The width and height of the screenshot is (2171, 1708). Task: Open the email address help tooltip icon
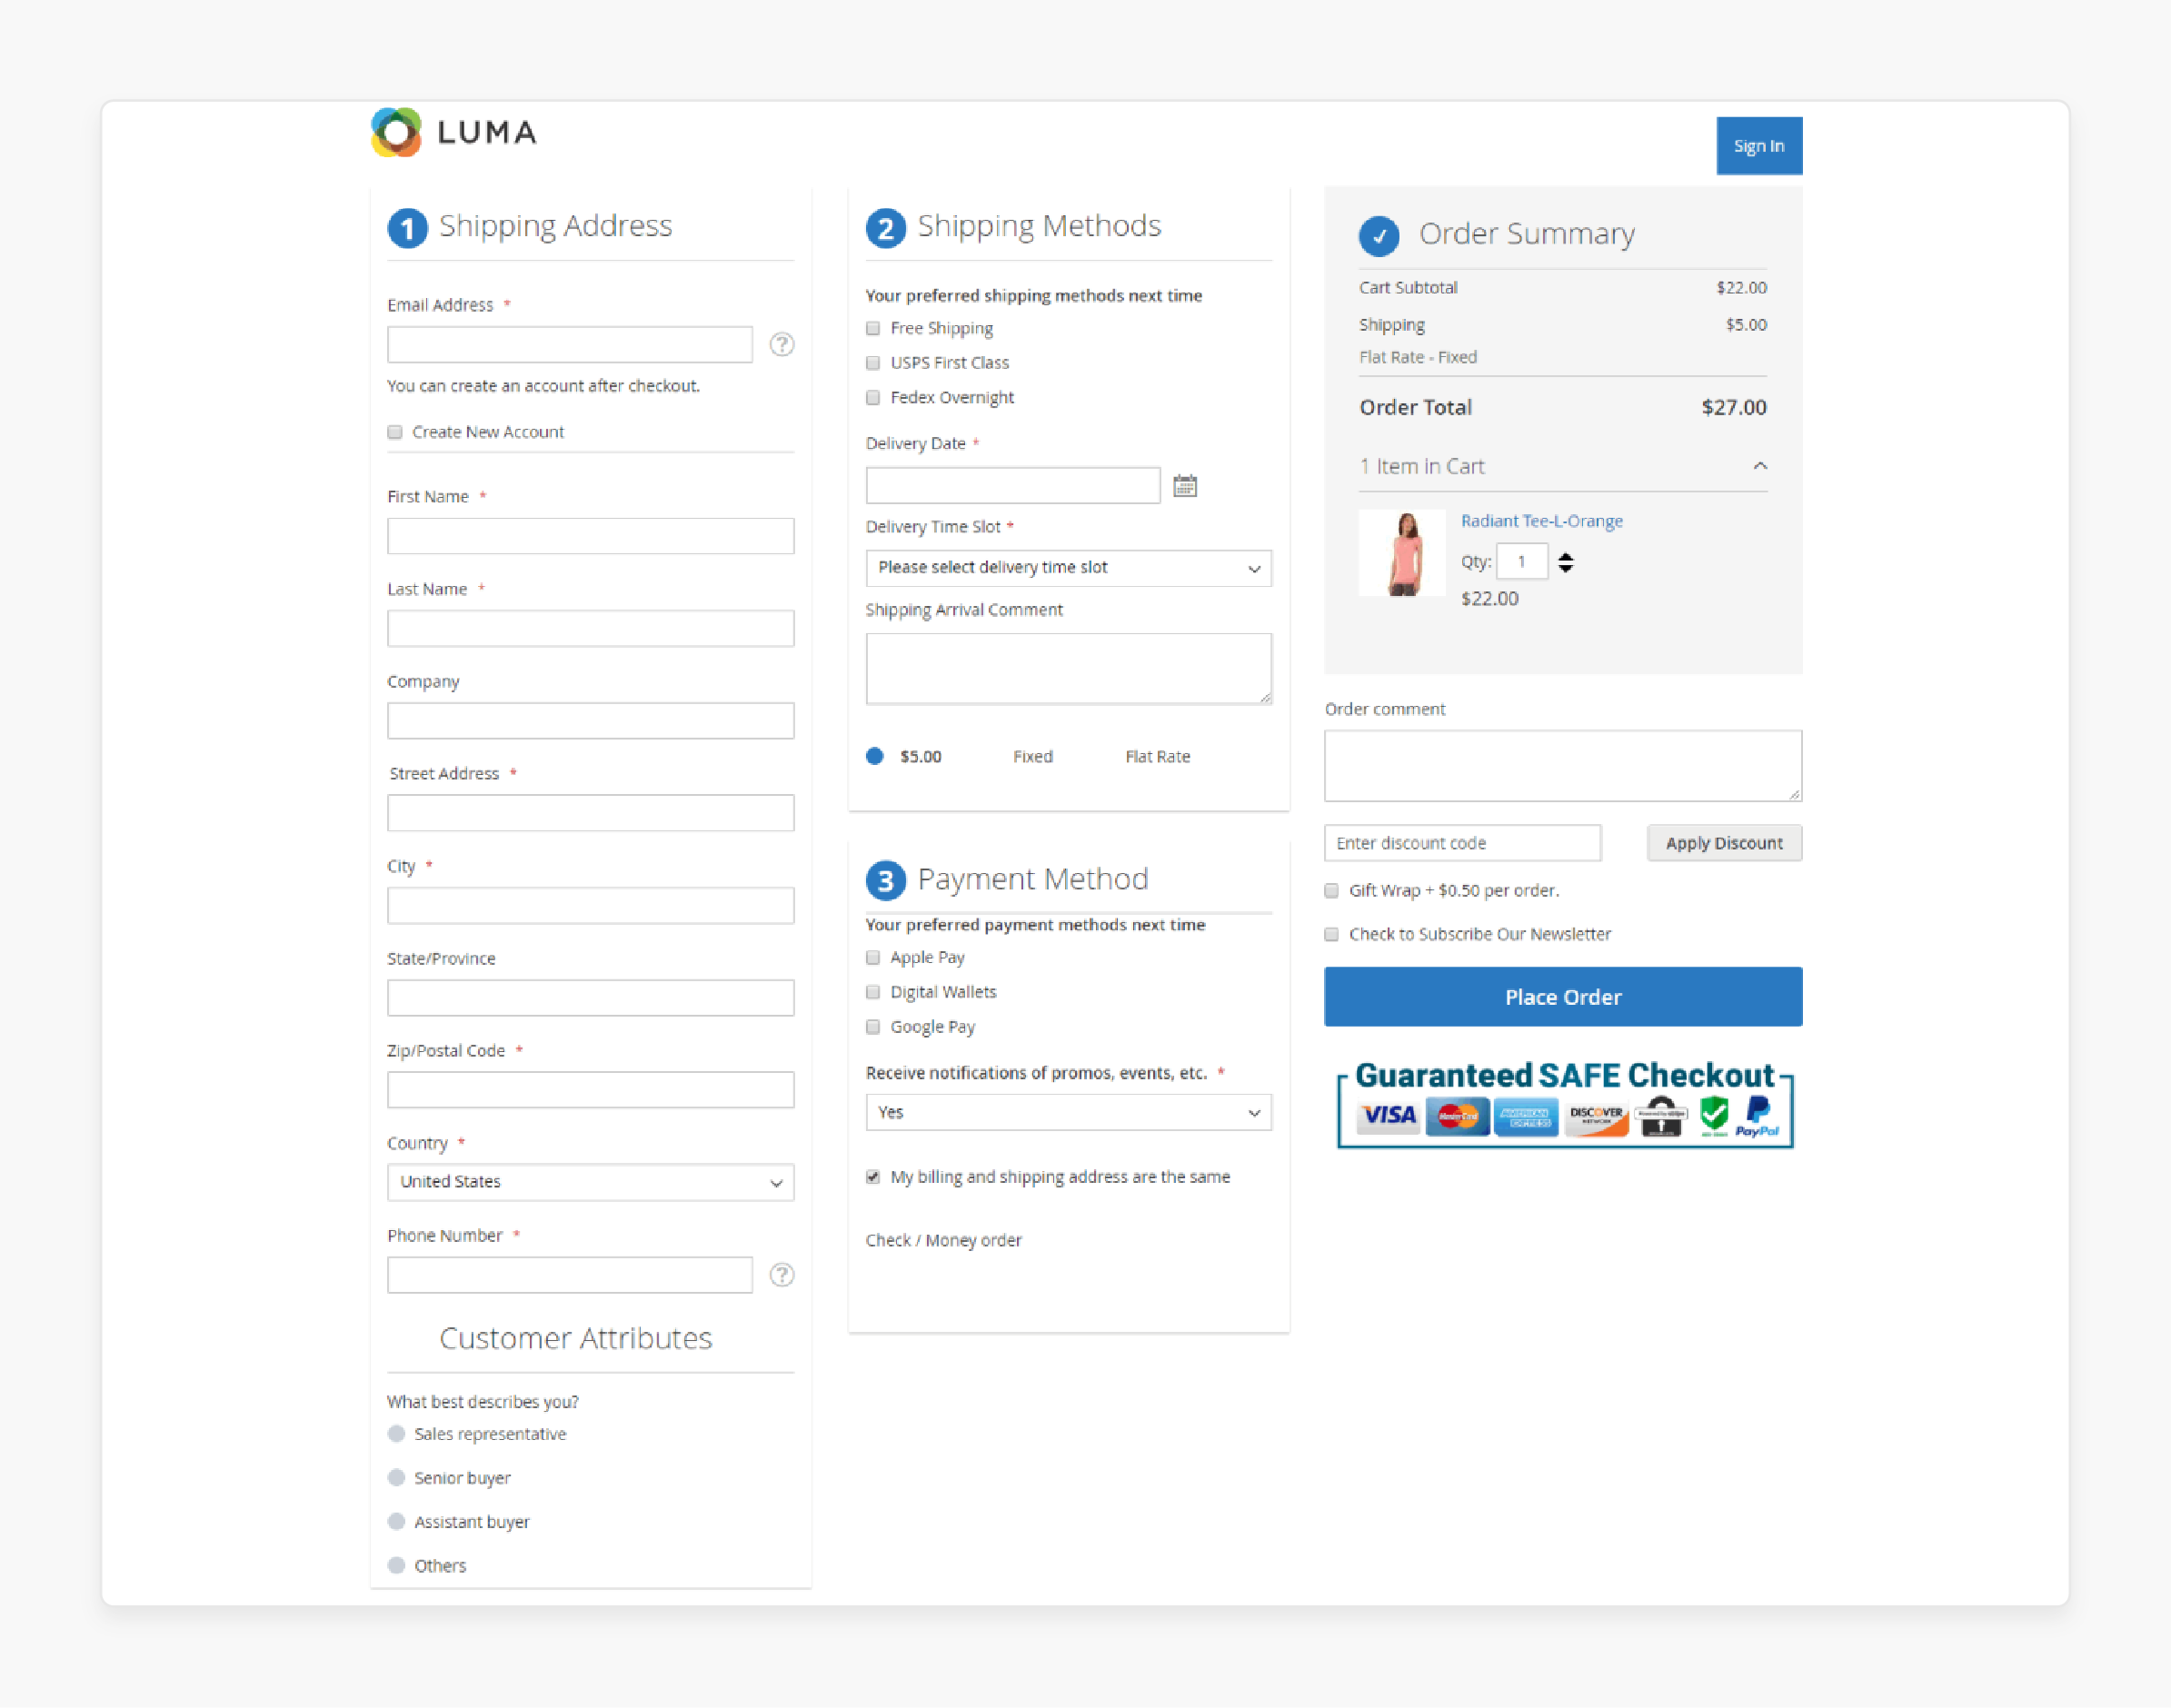(782, 345)
